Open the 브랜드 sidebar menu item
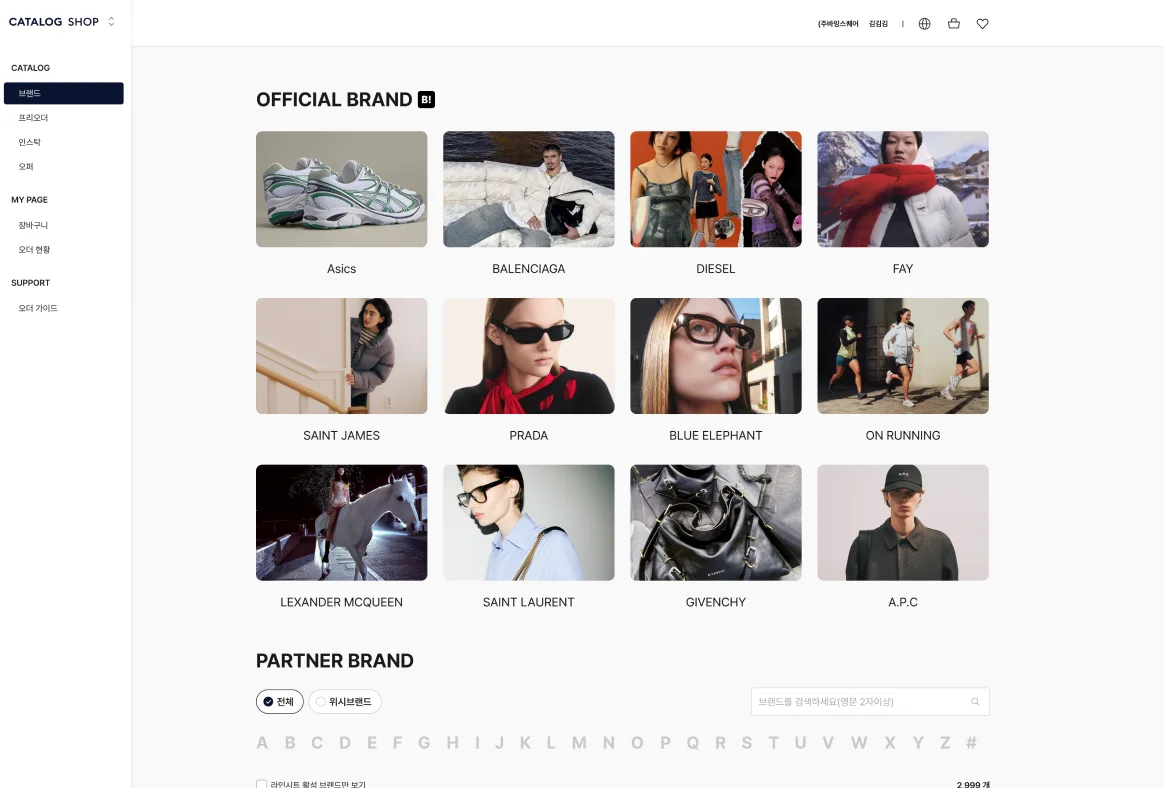This screenshot has width=1164, height=788. [x=64, y=94]
